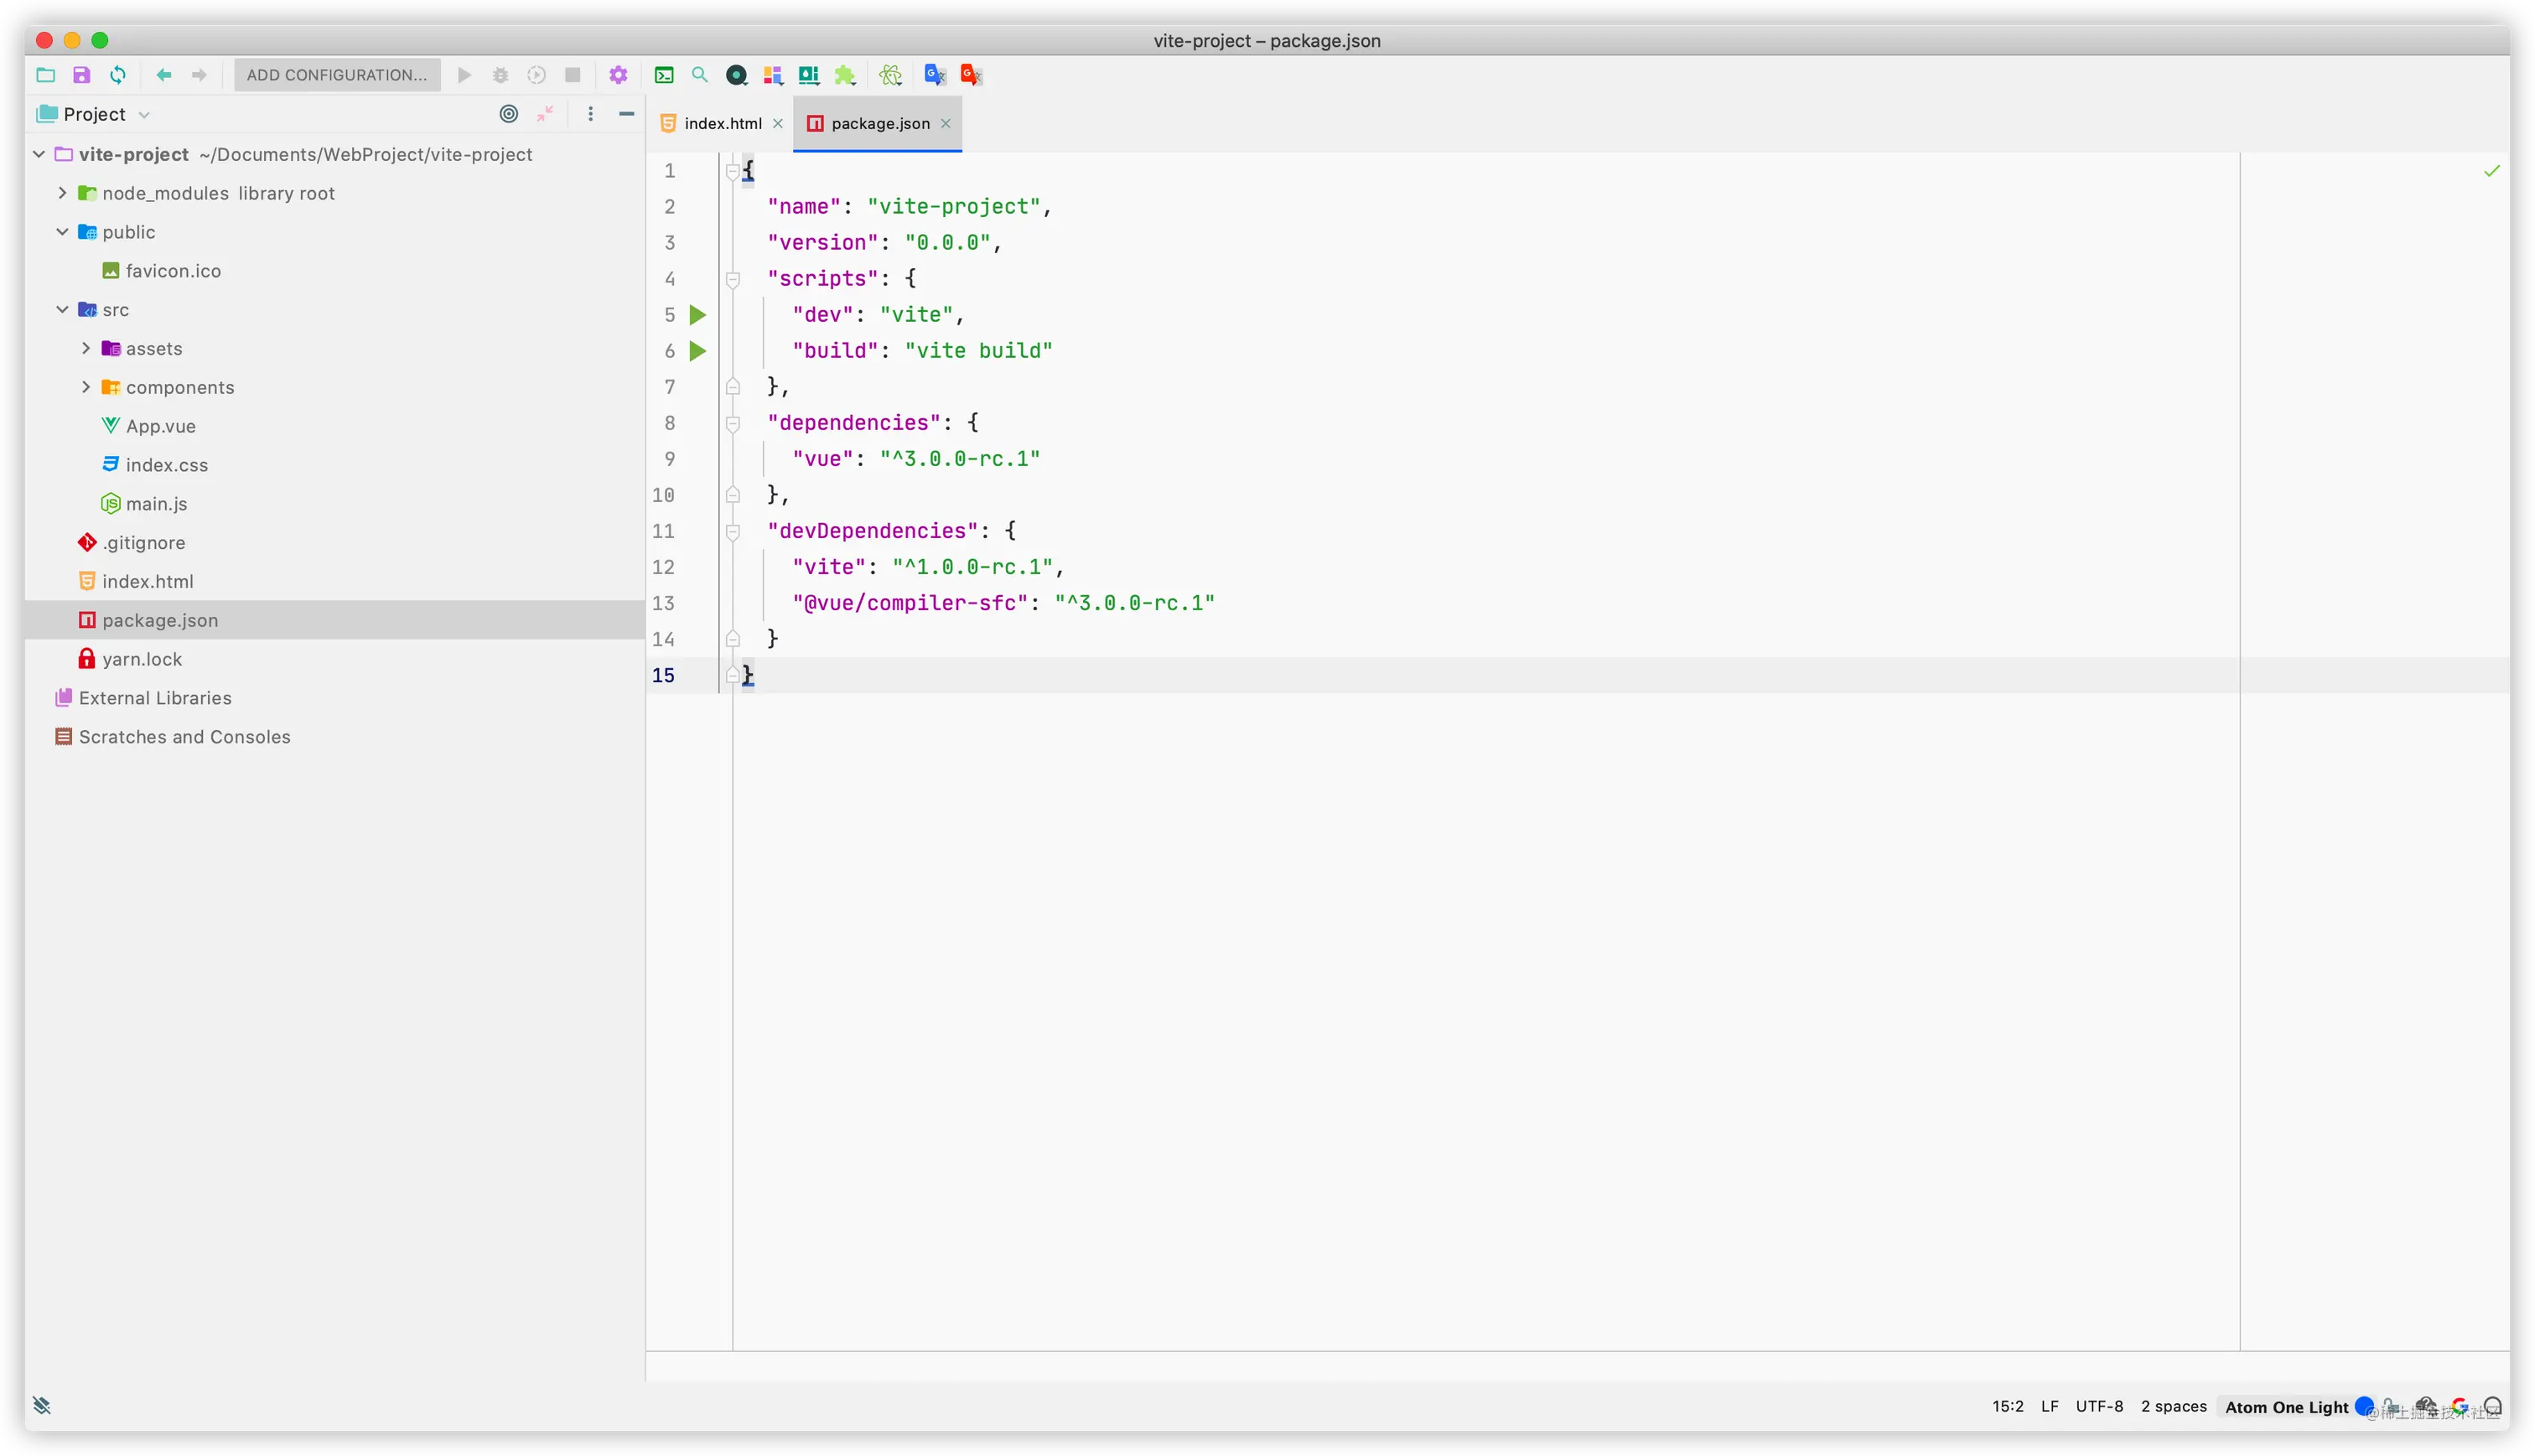The image size is (2535, 1456).
Task: Click Select Opened File target icon
Action: (x=509, y=114)
